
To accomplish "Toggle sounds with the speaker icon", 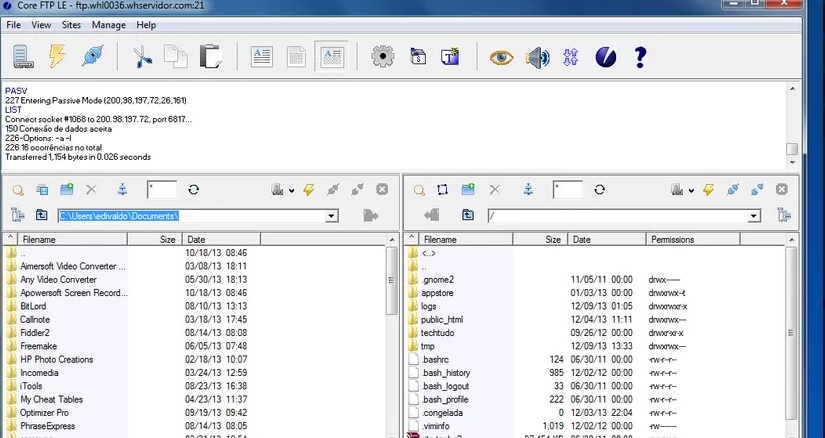I will 537,57.
